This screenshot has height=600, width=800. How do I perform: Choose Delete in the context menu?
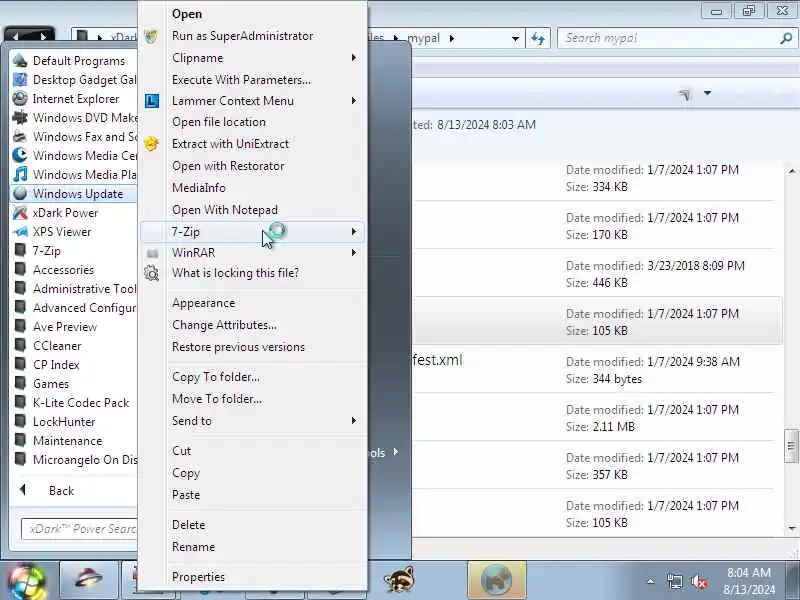coord(253,525)
